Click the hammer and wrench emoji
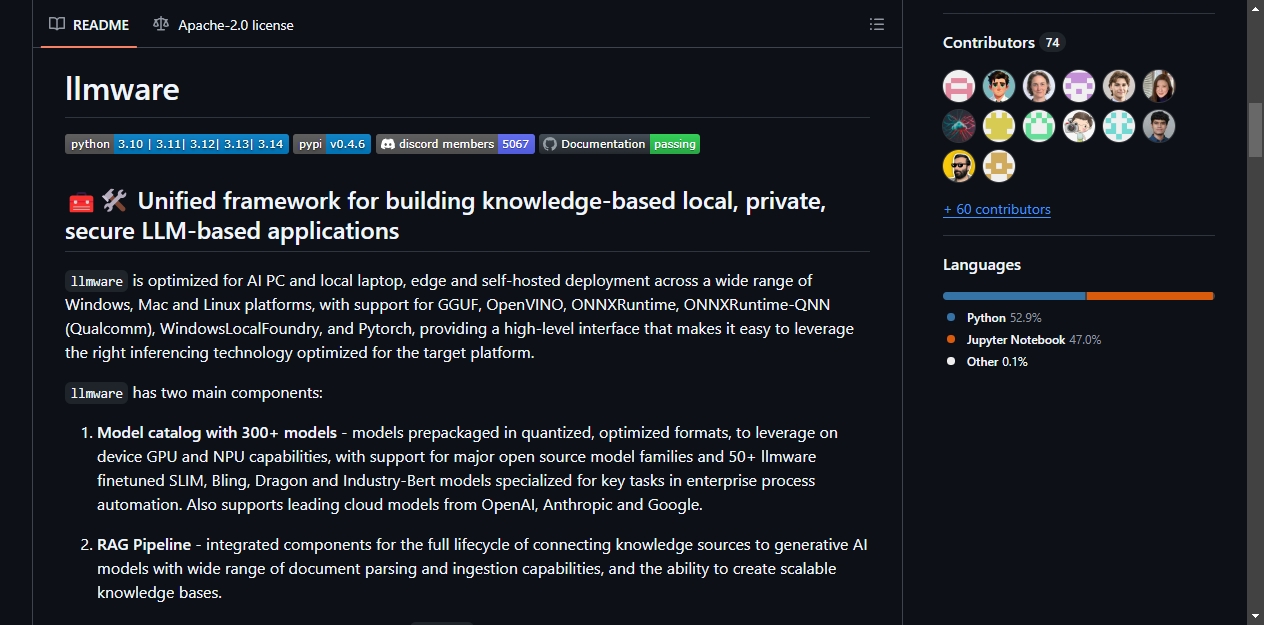The width and height of the screenshot is (1264, 625). click(115, 202)
